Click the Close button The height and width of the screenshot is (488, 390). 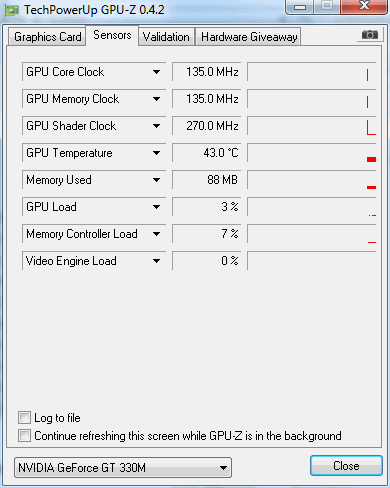346,466
